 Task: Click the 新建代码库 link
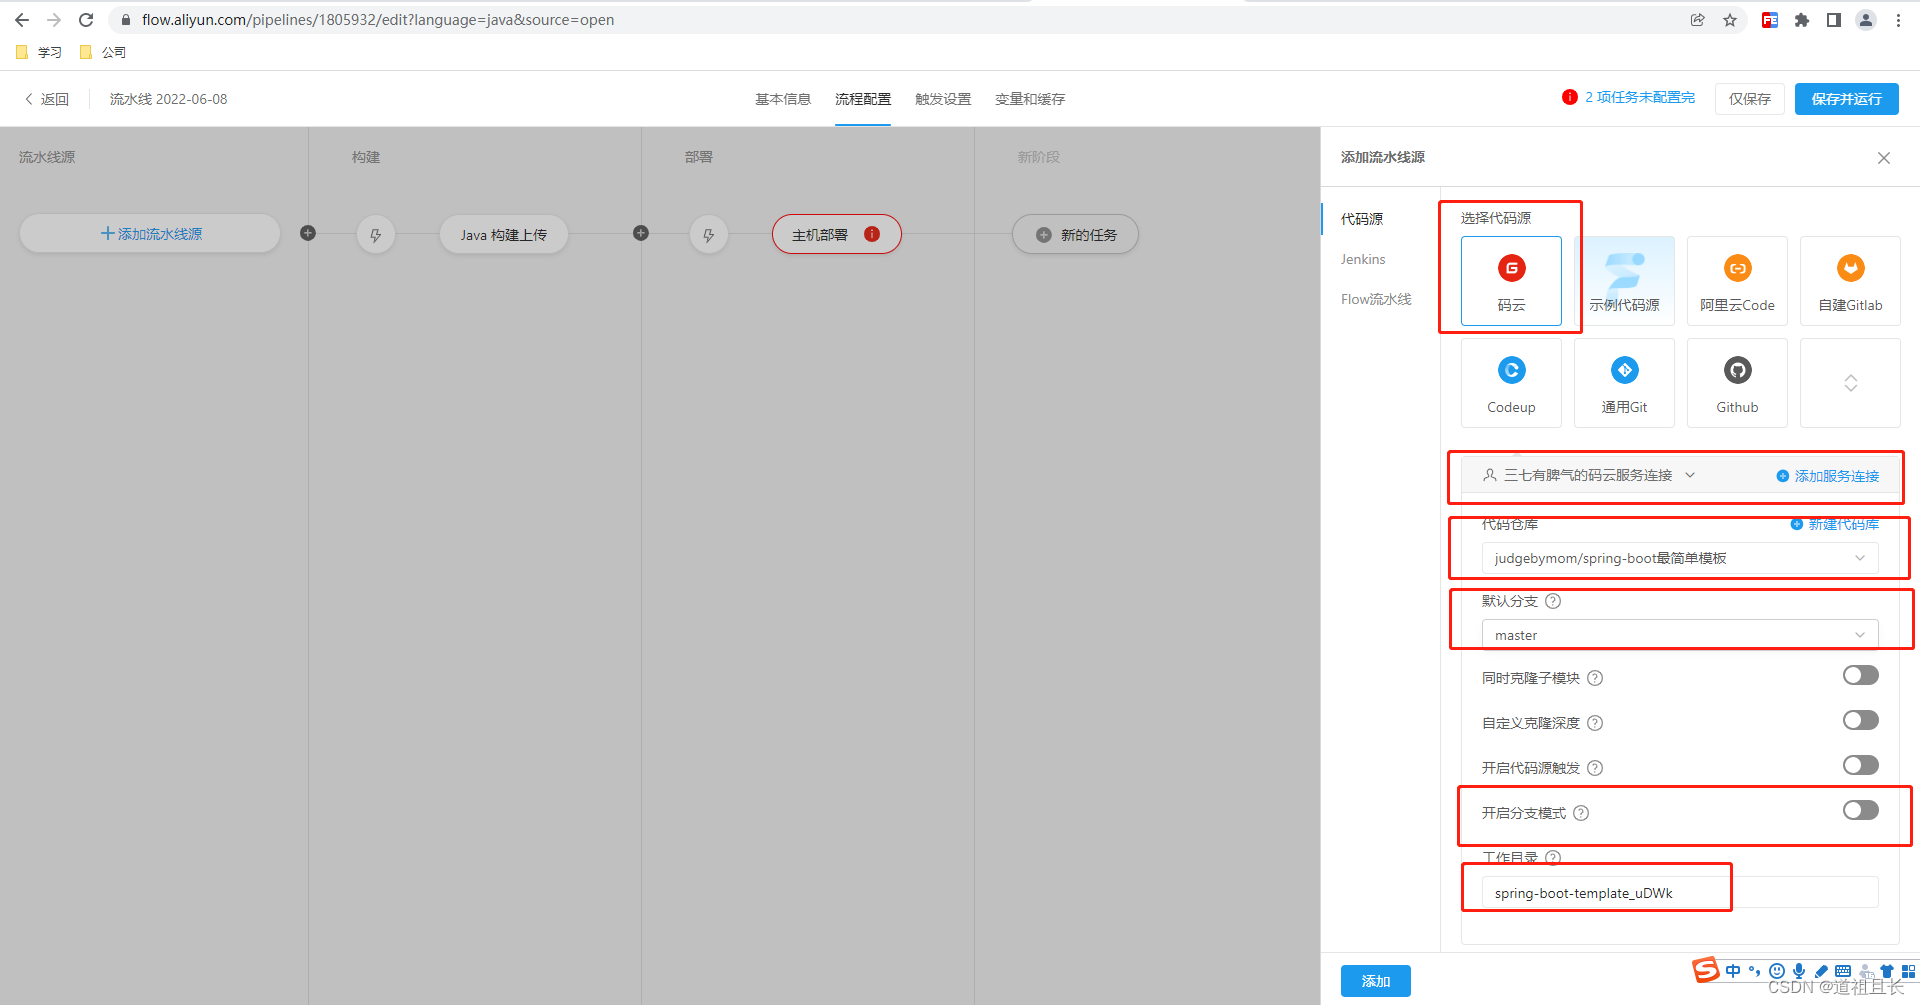(x=1835, y=524)
